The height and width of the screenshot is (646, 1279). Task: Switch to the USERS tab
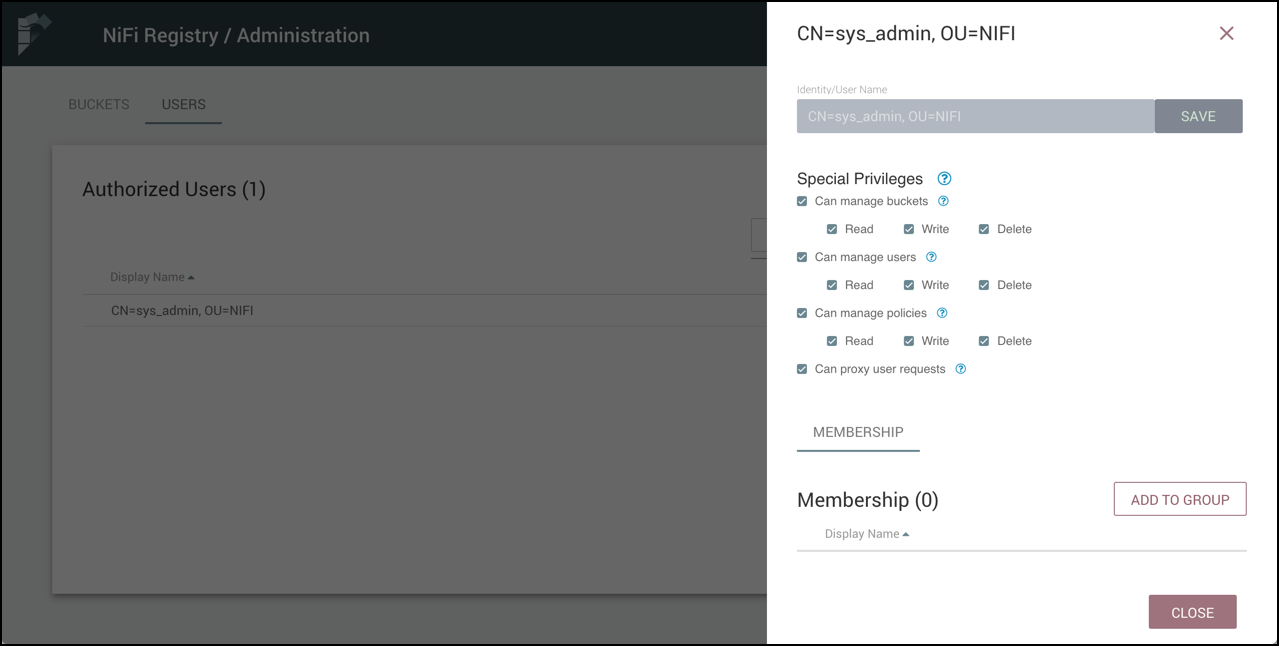[183, 104]
